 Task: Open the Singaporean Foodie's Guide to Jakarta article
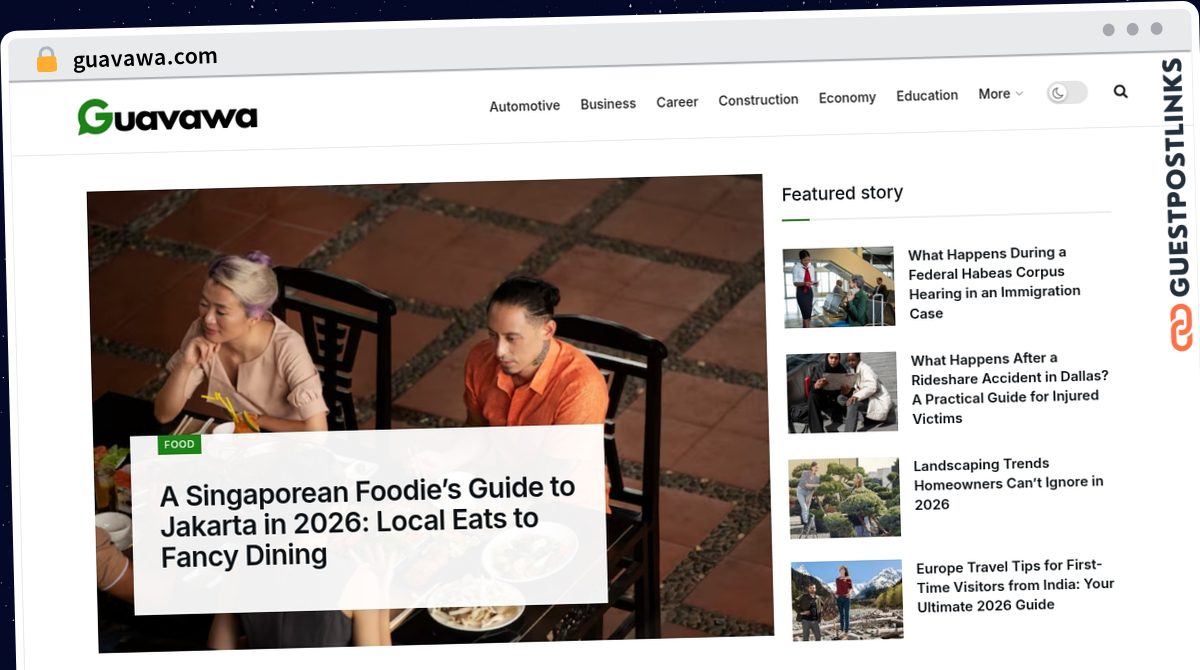[368, 521]
